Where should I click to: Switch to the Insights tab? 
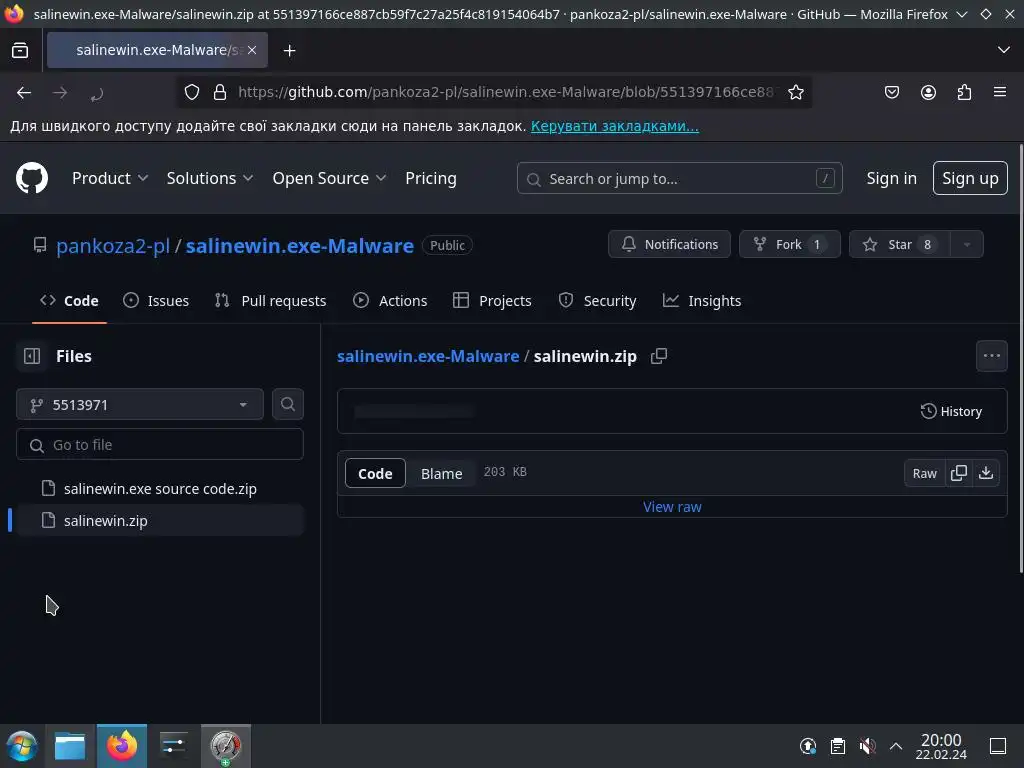[x=702, y=300]
